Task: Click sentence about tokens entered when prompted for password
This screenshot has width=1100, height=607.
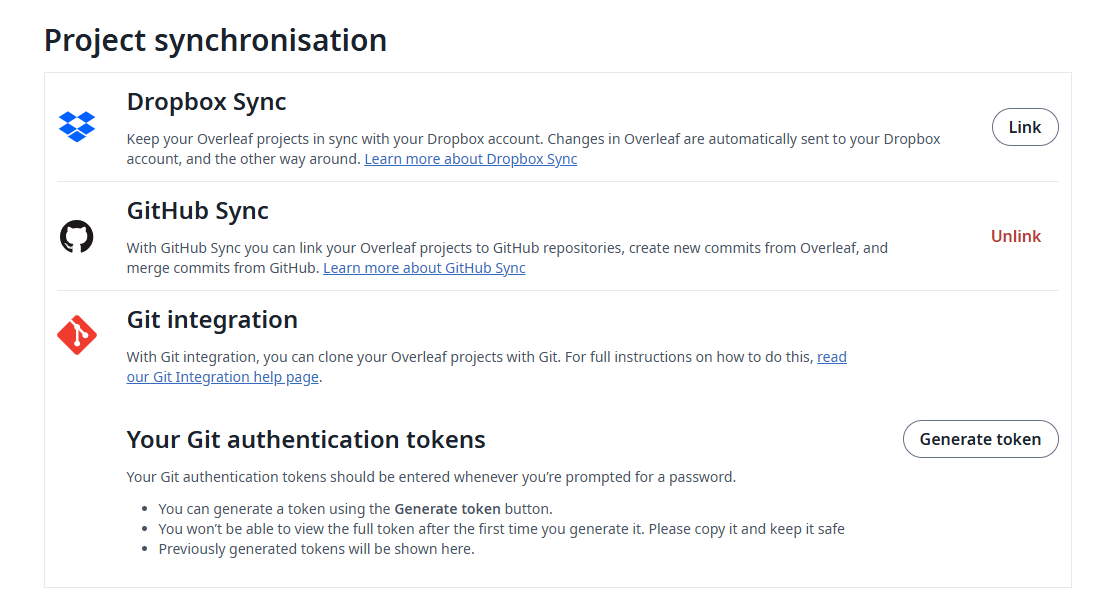Action: coord(431,477)
